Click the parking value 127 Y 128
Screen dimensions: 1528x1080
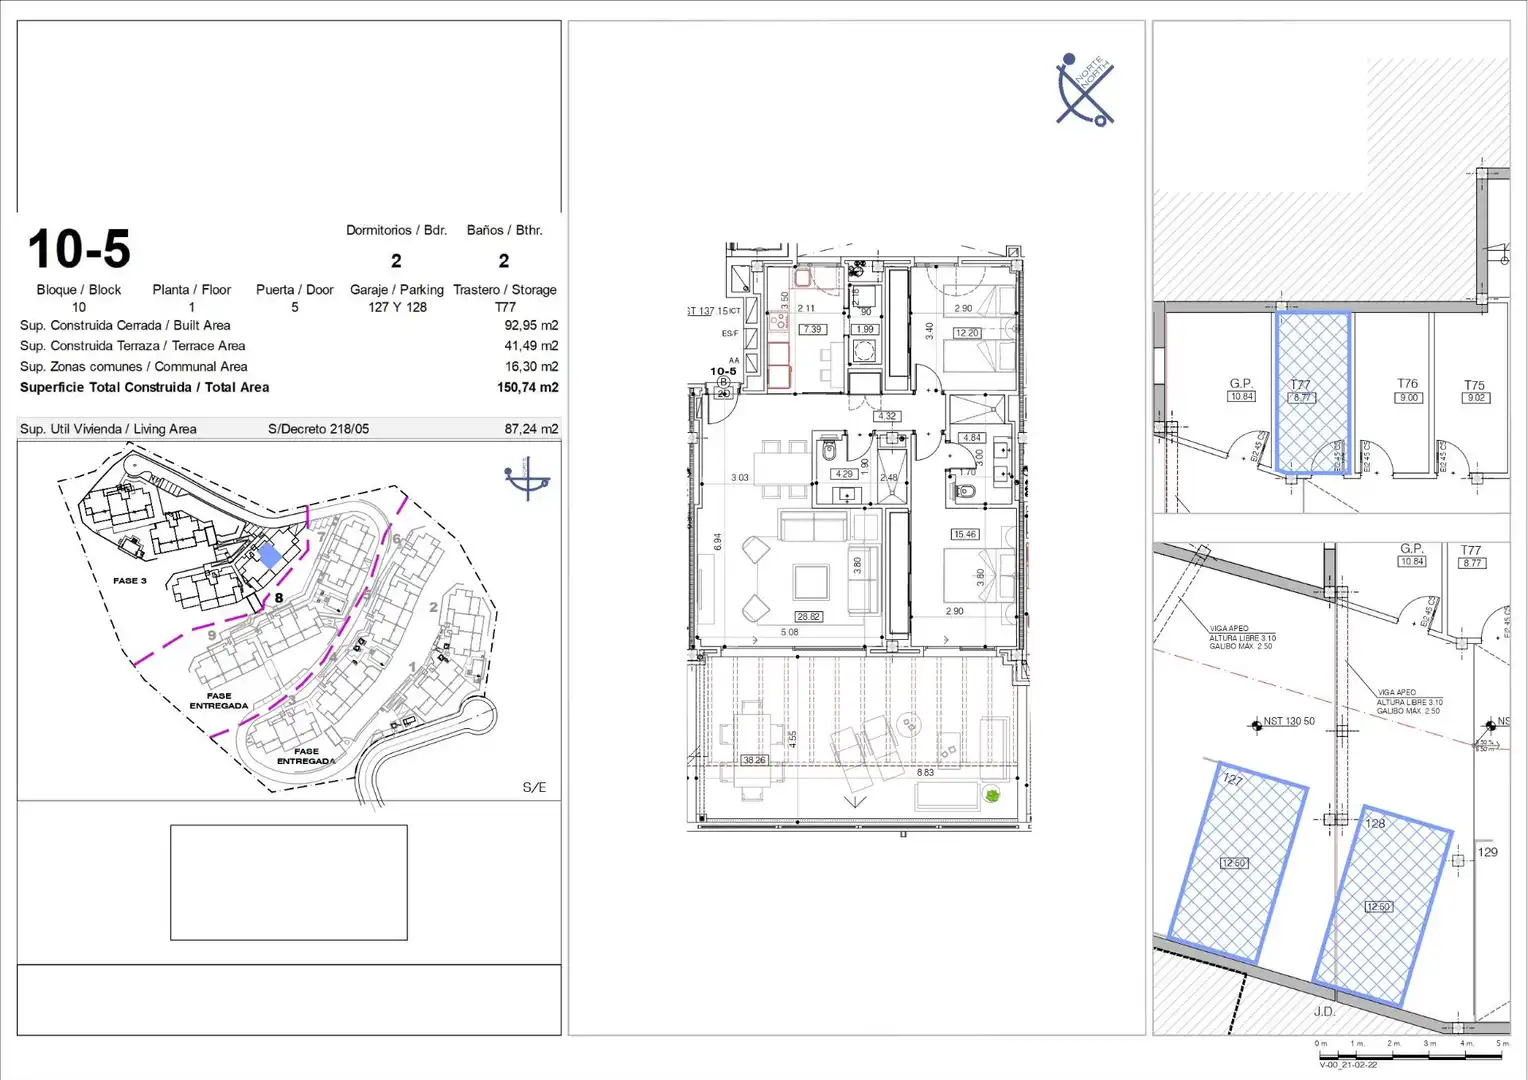point(397,307)
